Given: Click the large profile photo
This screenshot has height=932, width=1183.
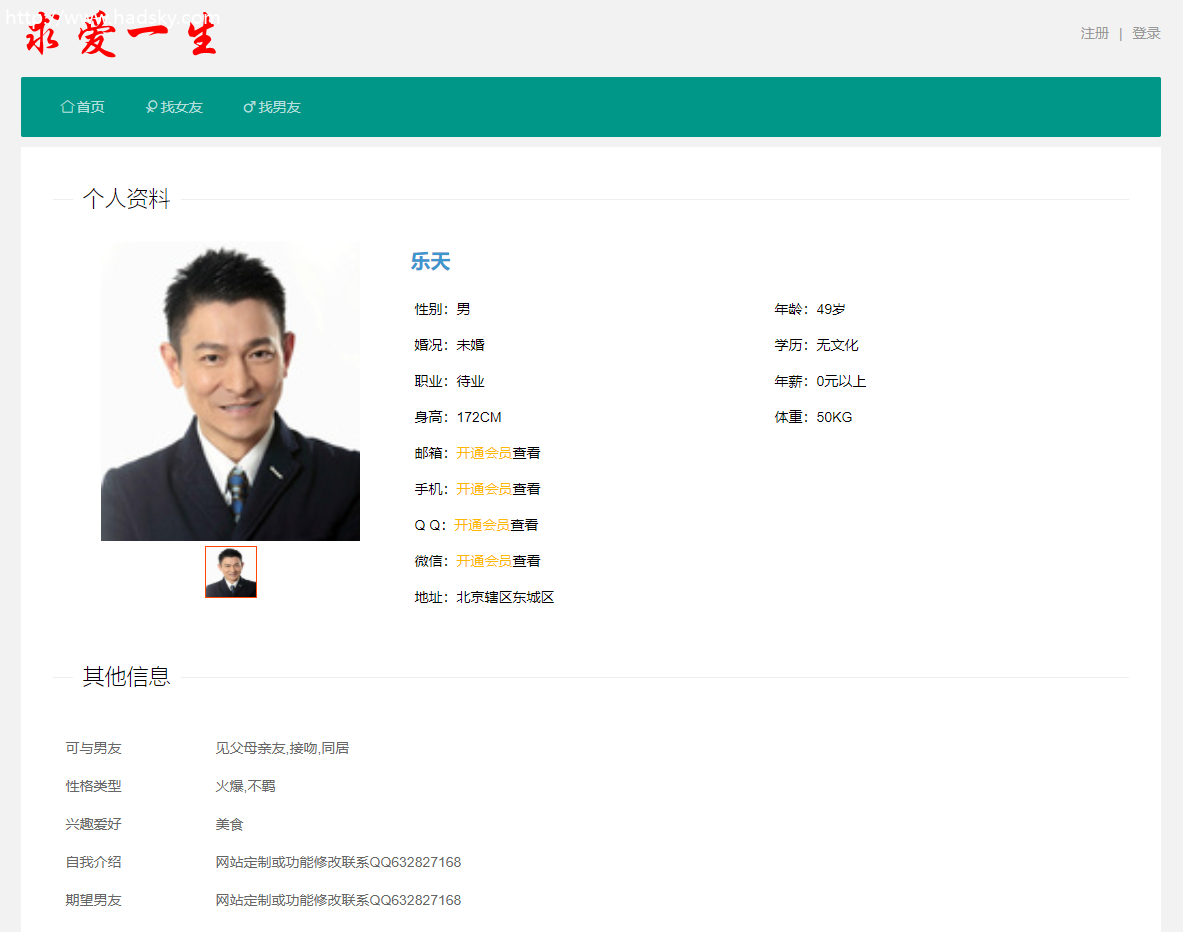Looking at the screenshot, I should 230,391.
